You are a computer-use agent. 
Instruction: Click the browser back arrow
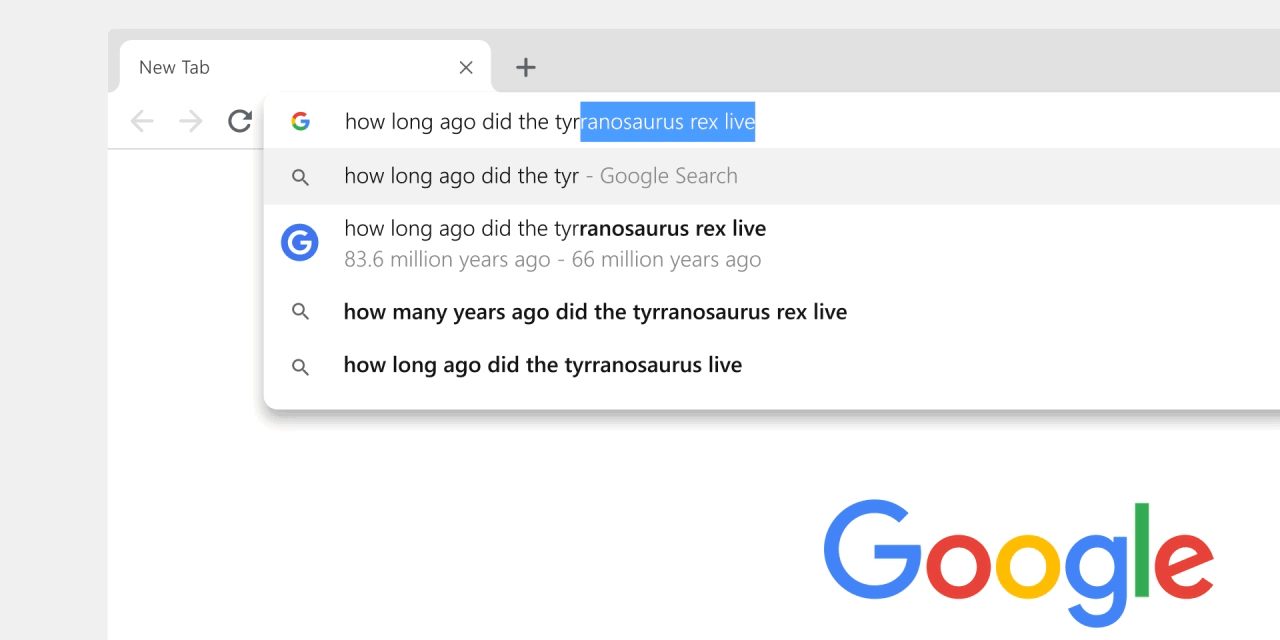tap(142, 122)
